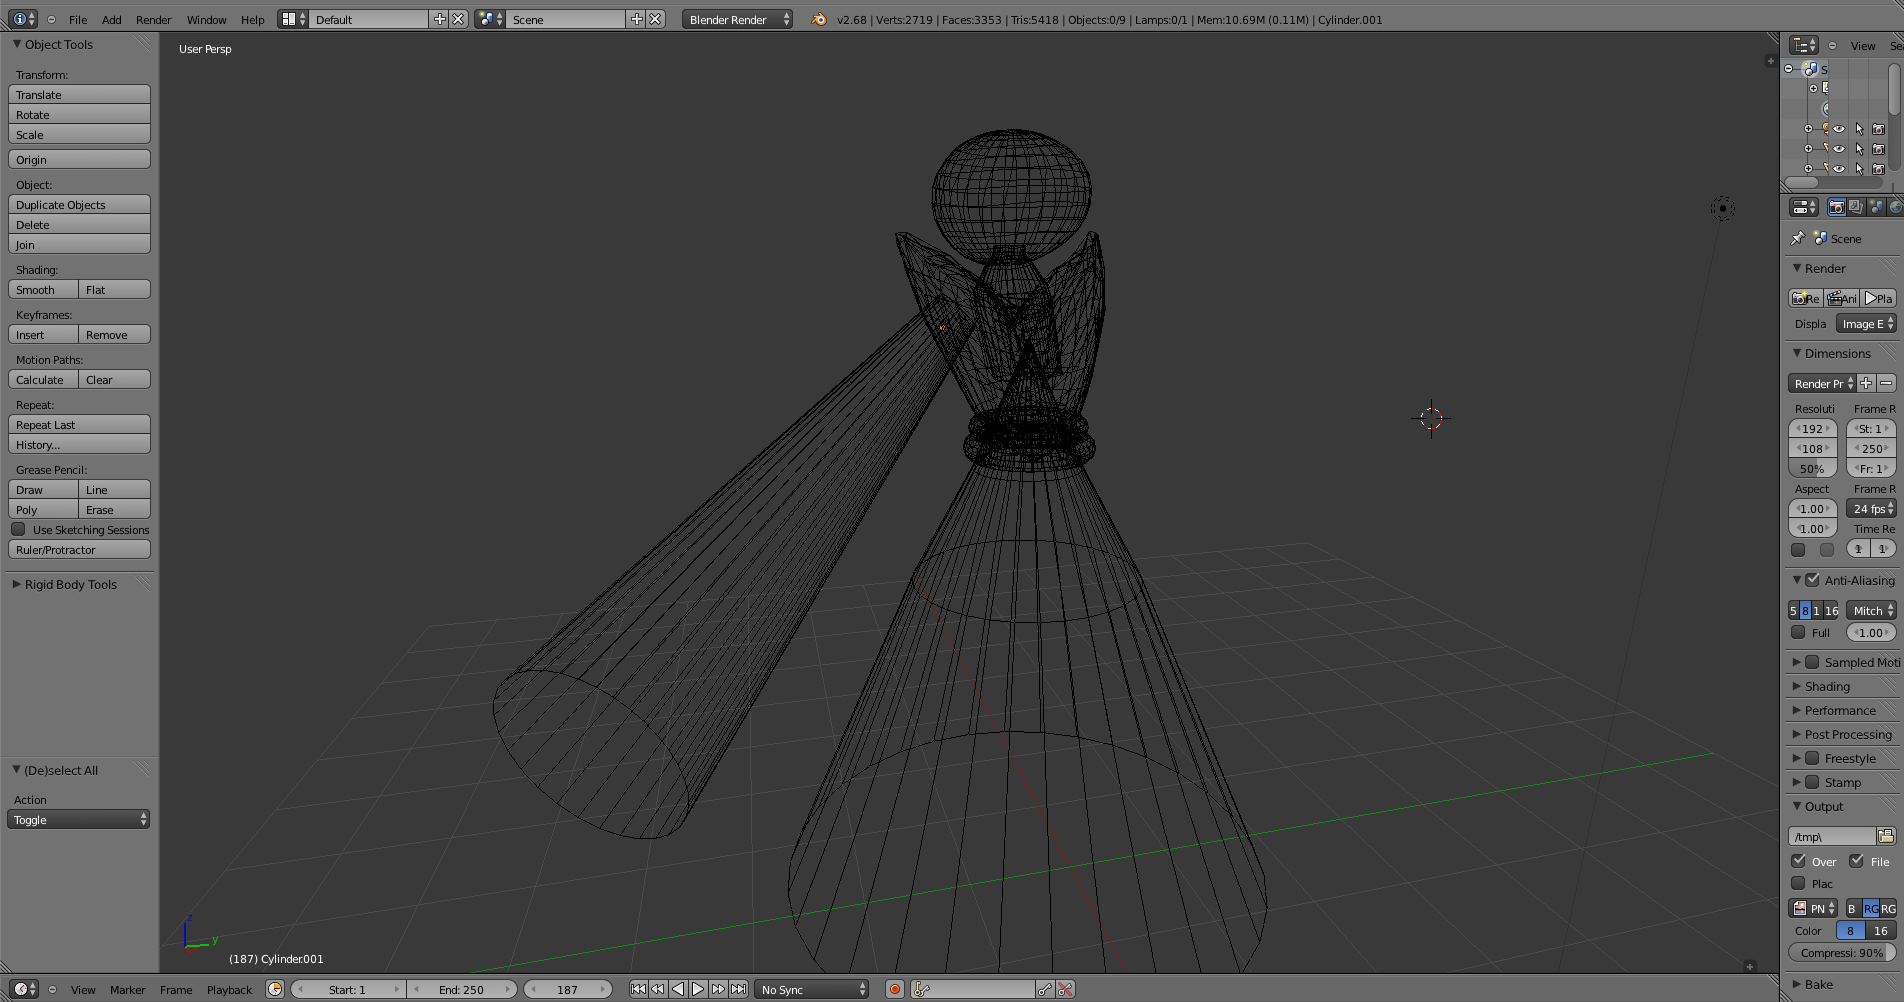The image size is (1904, 1002).
Task: Toggle use preview range clock icon
Action: click(x=275, y=989)
